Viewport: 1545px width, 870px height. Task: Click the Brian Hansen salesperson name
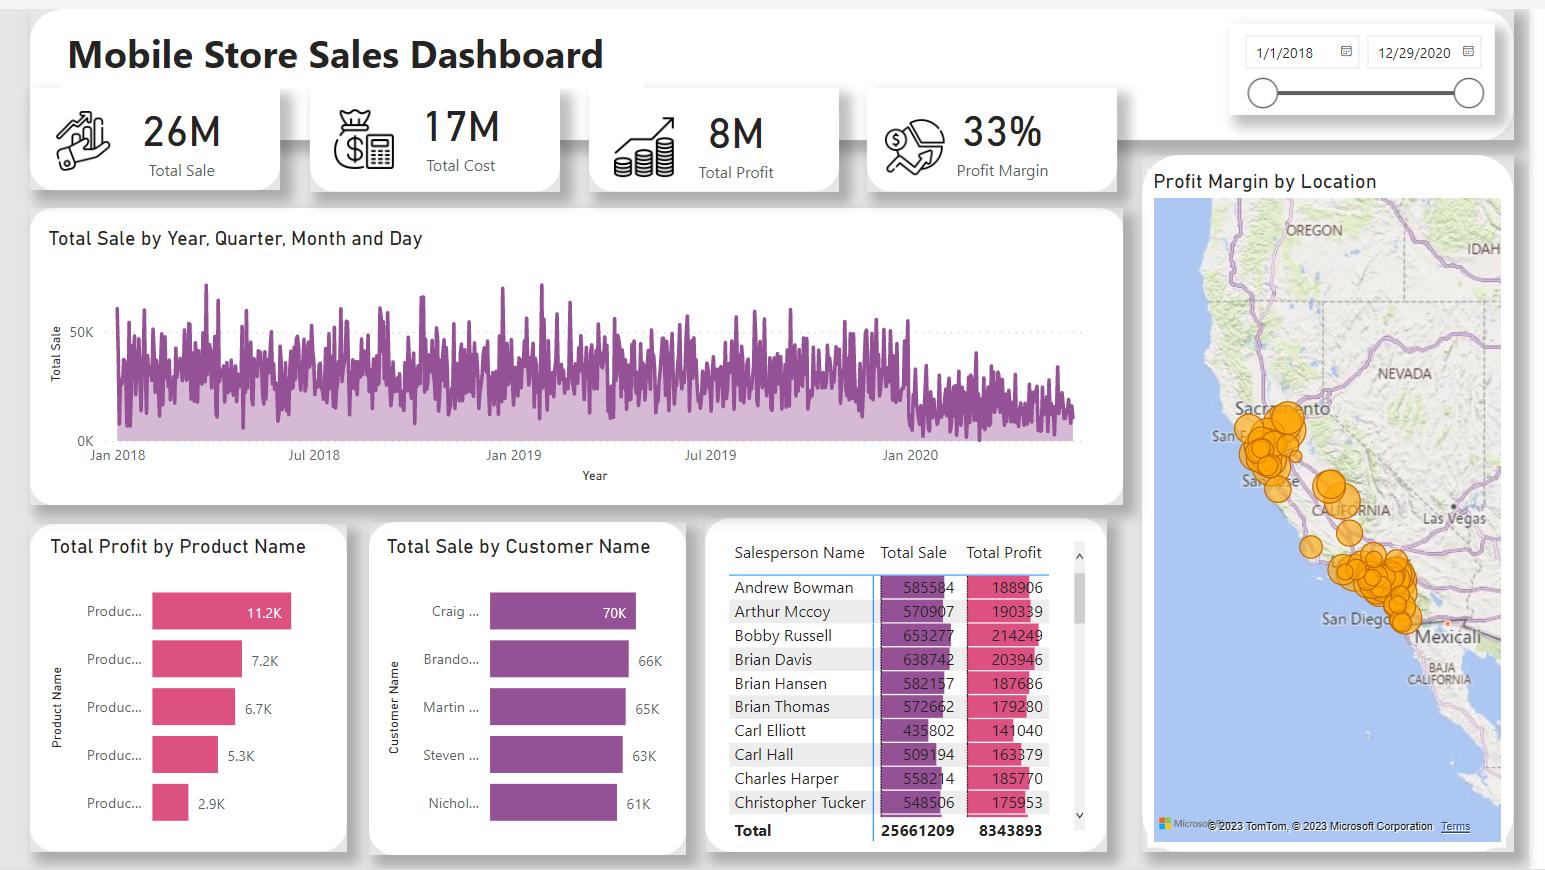(780, 683)
